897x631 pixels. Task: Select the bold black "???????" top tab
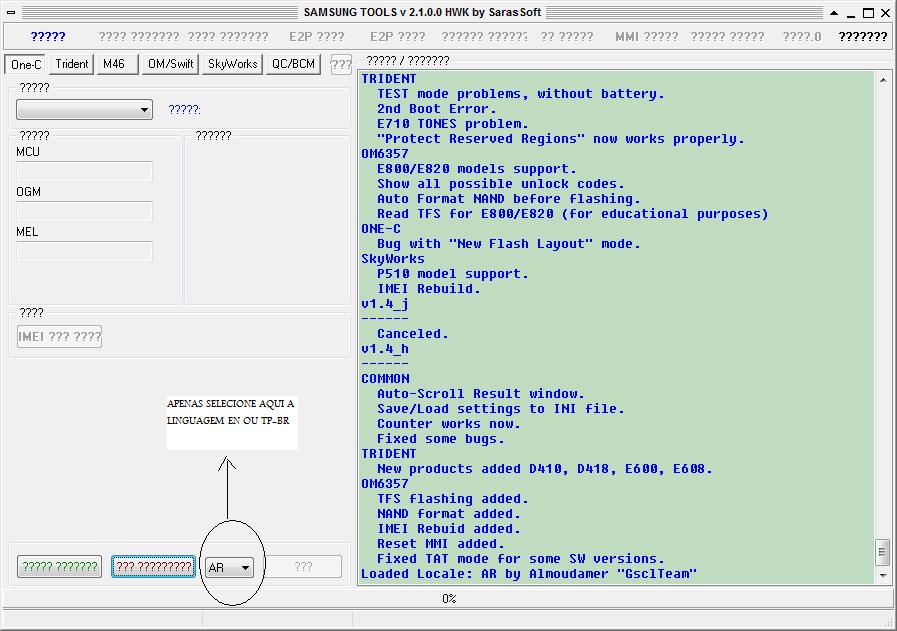[863, 37]
